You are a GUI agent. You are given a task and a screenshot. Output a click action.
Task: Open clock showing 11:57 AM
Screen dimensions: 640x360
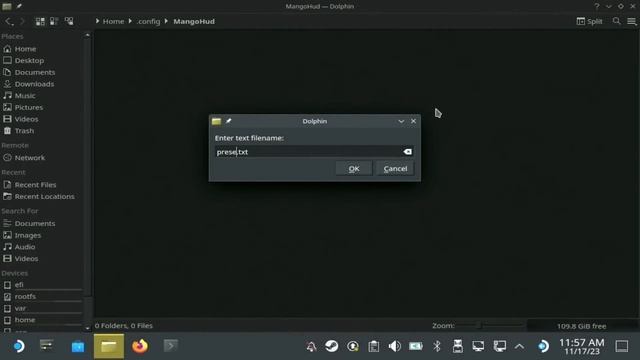point(582,346)
